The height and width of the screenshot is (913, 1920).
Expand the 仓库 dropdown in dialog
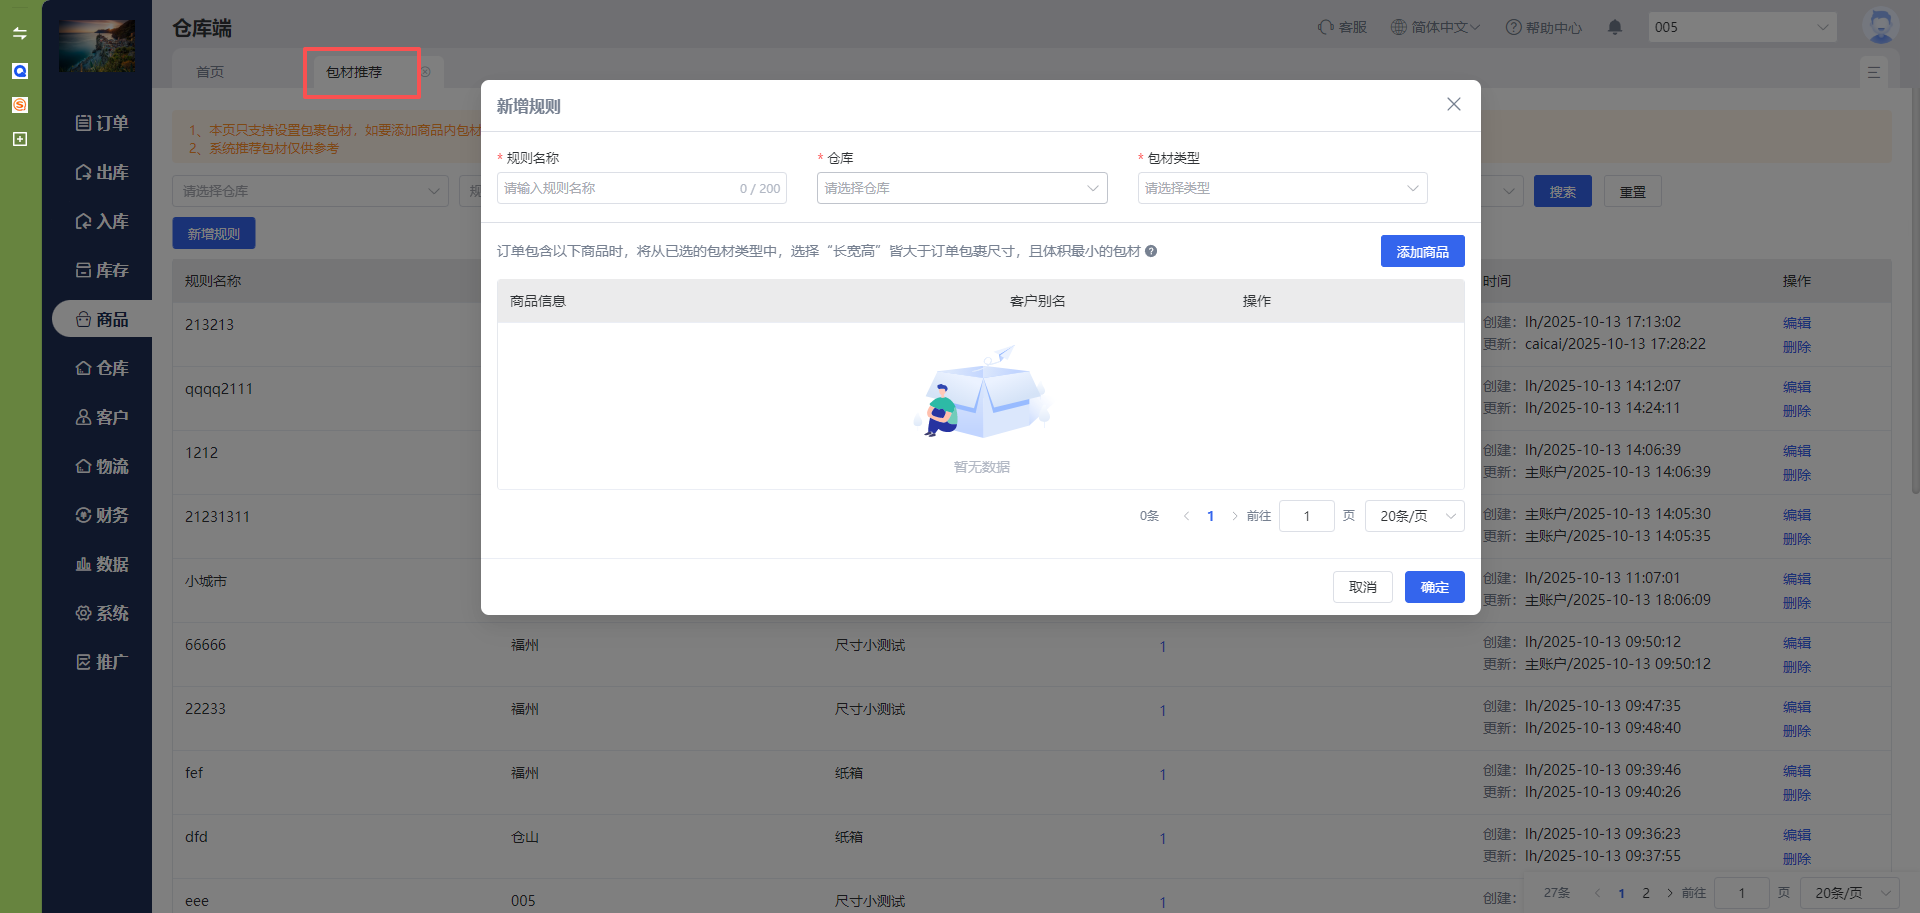point(961,188)
